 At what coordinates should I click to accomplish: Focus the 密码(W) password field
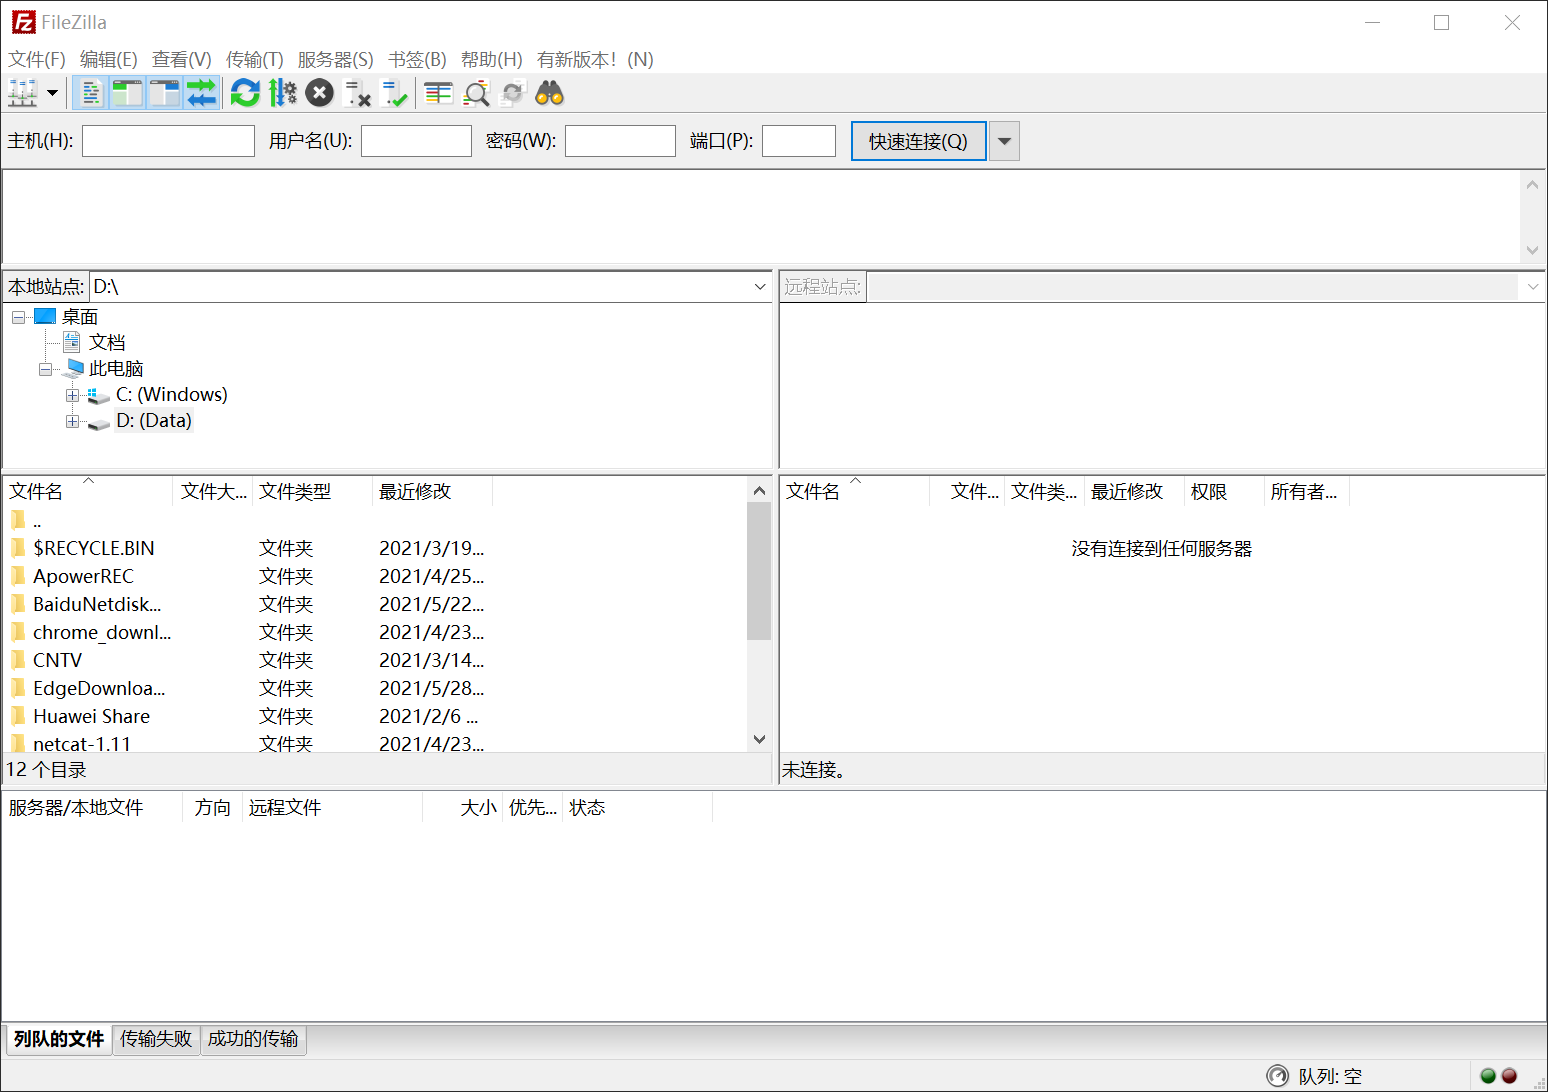pyautogui.click(x=620, y=141)
